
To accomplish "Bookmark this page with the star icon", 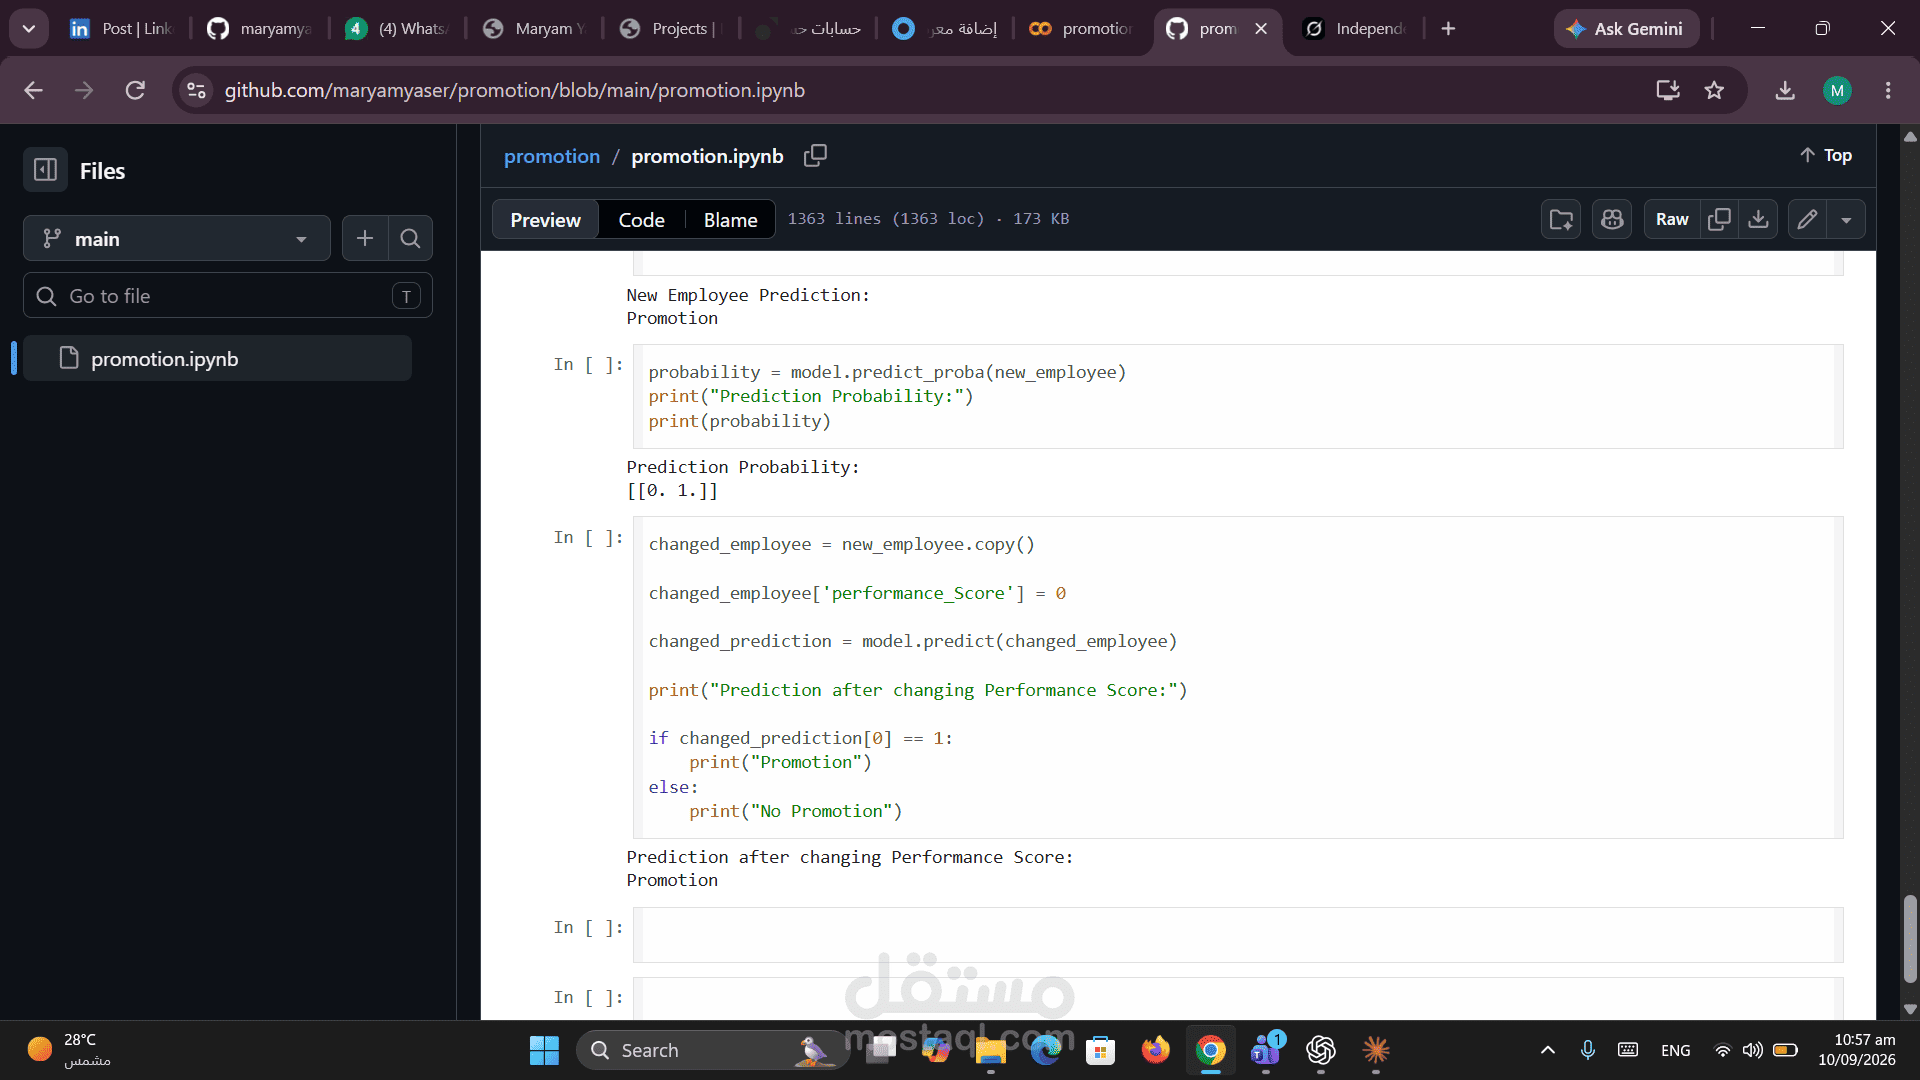I will pyautogui.click(x=1714, y=90).
